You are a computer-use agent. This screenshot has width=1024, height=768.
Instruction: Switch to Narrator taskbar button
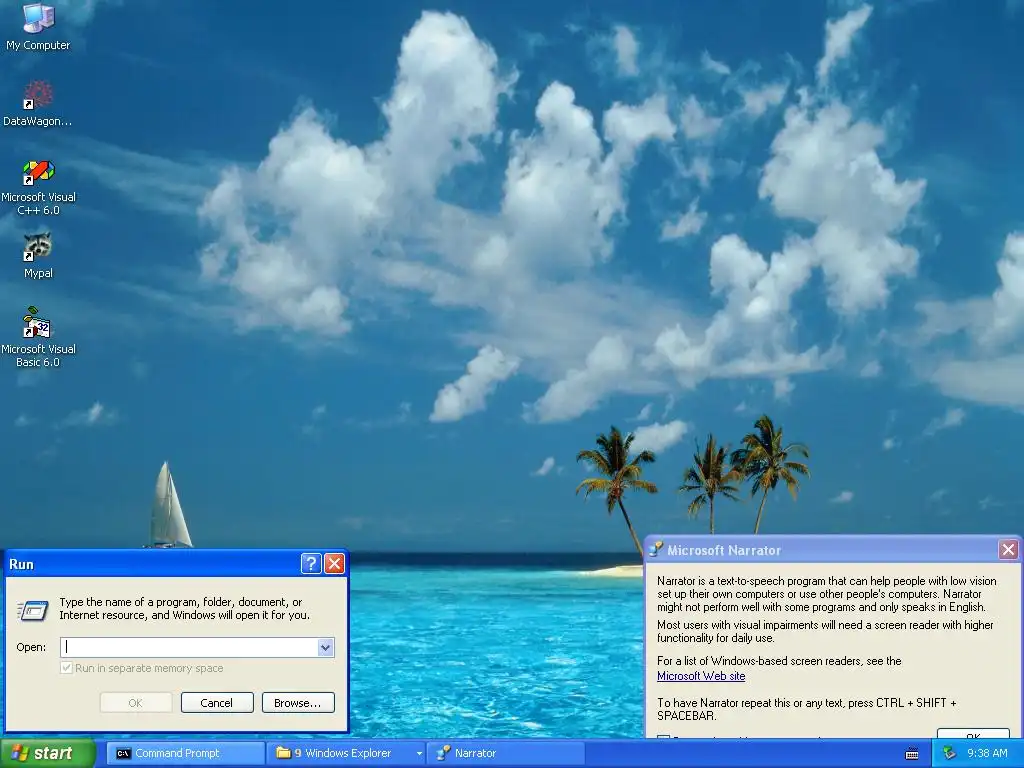pyautogui.click(x=506, y=753)
